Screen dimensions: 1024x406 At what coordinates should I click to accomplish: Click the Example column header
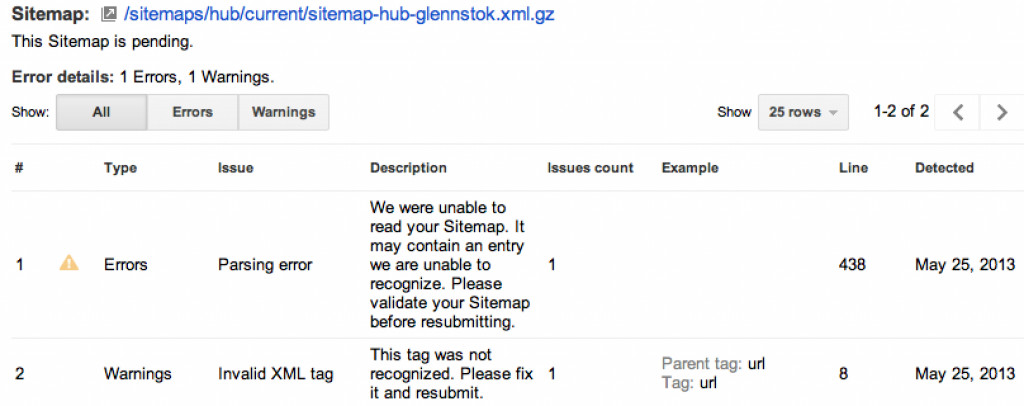pos(690,168)
